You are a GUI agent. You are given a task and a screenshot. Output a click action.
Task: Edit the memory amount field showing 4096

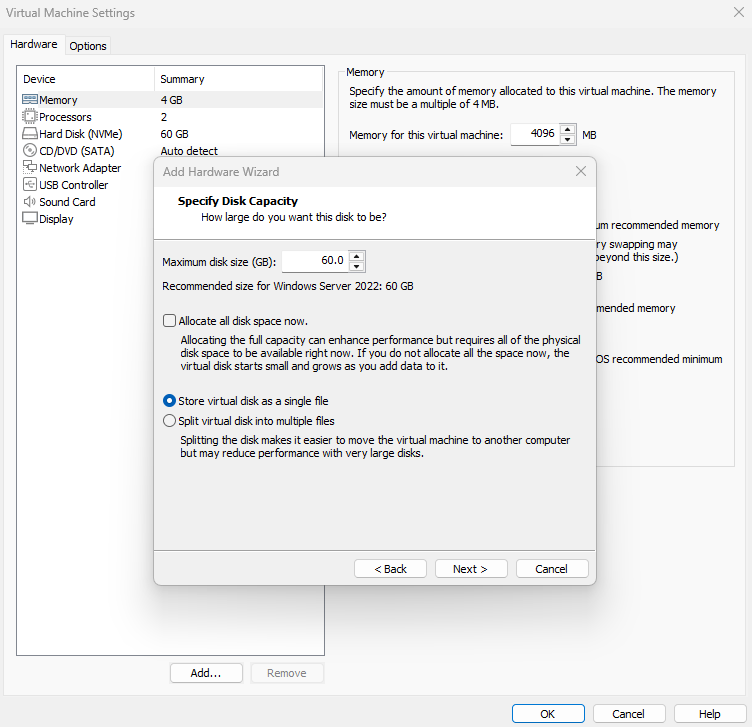(x=535, y=134)
